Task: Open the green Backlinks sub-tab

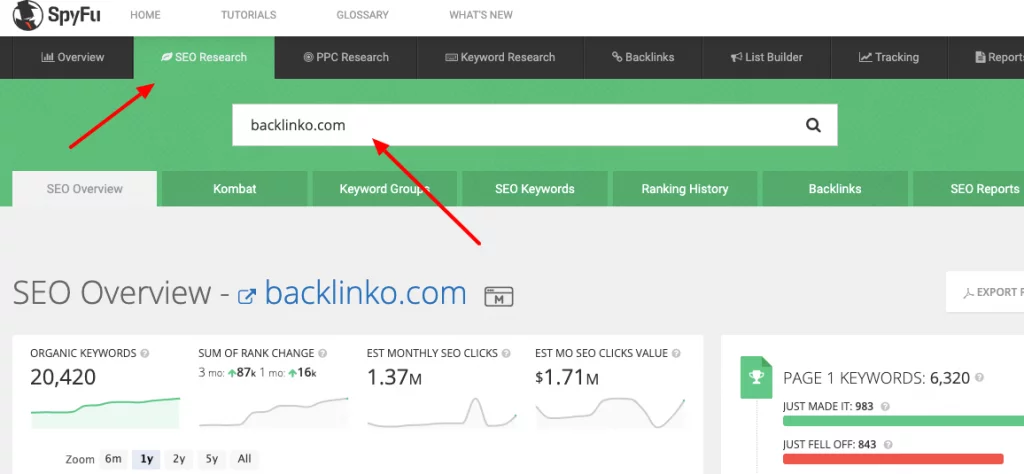Action: pyautogui.click(x=835, y=189)
